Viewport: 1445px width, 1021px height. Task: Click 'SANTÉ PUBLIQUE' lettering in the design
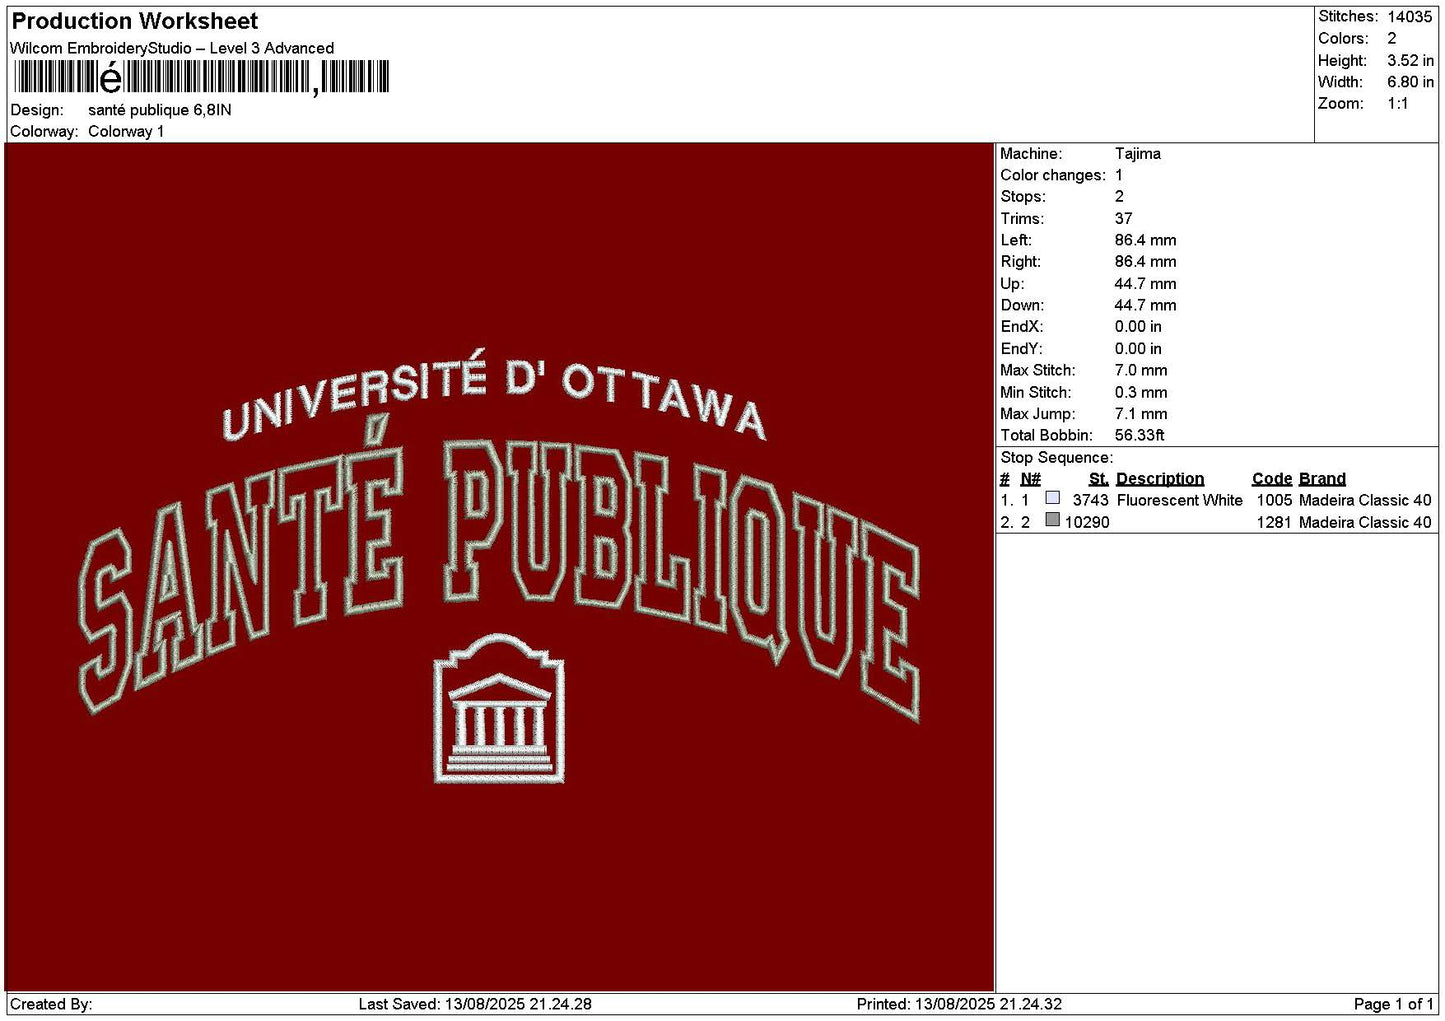coord(499,570)
